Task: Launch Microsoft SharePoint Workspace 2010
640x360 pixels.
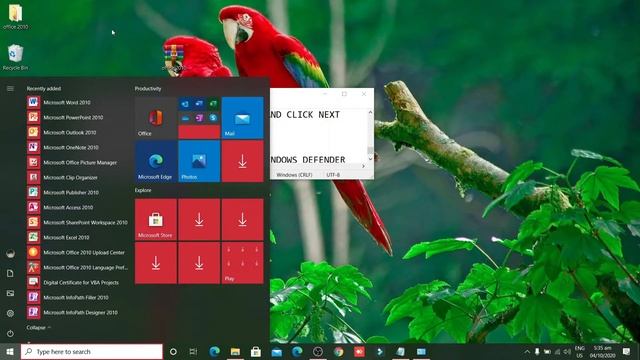Action: click(78, 222)
